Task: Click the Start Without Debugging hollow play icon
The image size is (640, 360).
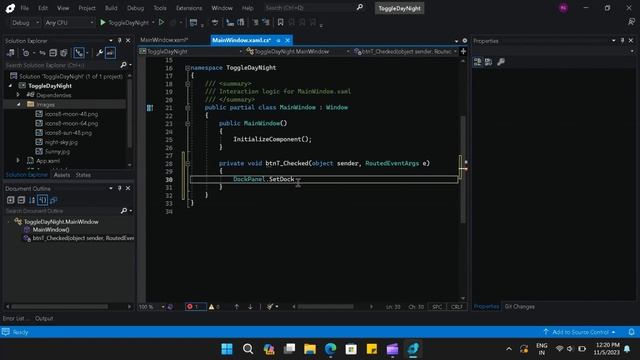Action: (162, 23)
